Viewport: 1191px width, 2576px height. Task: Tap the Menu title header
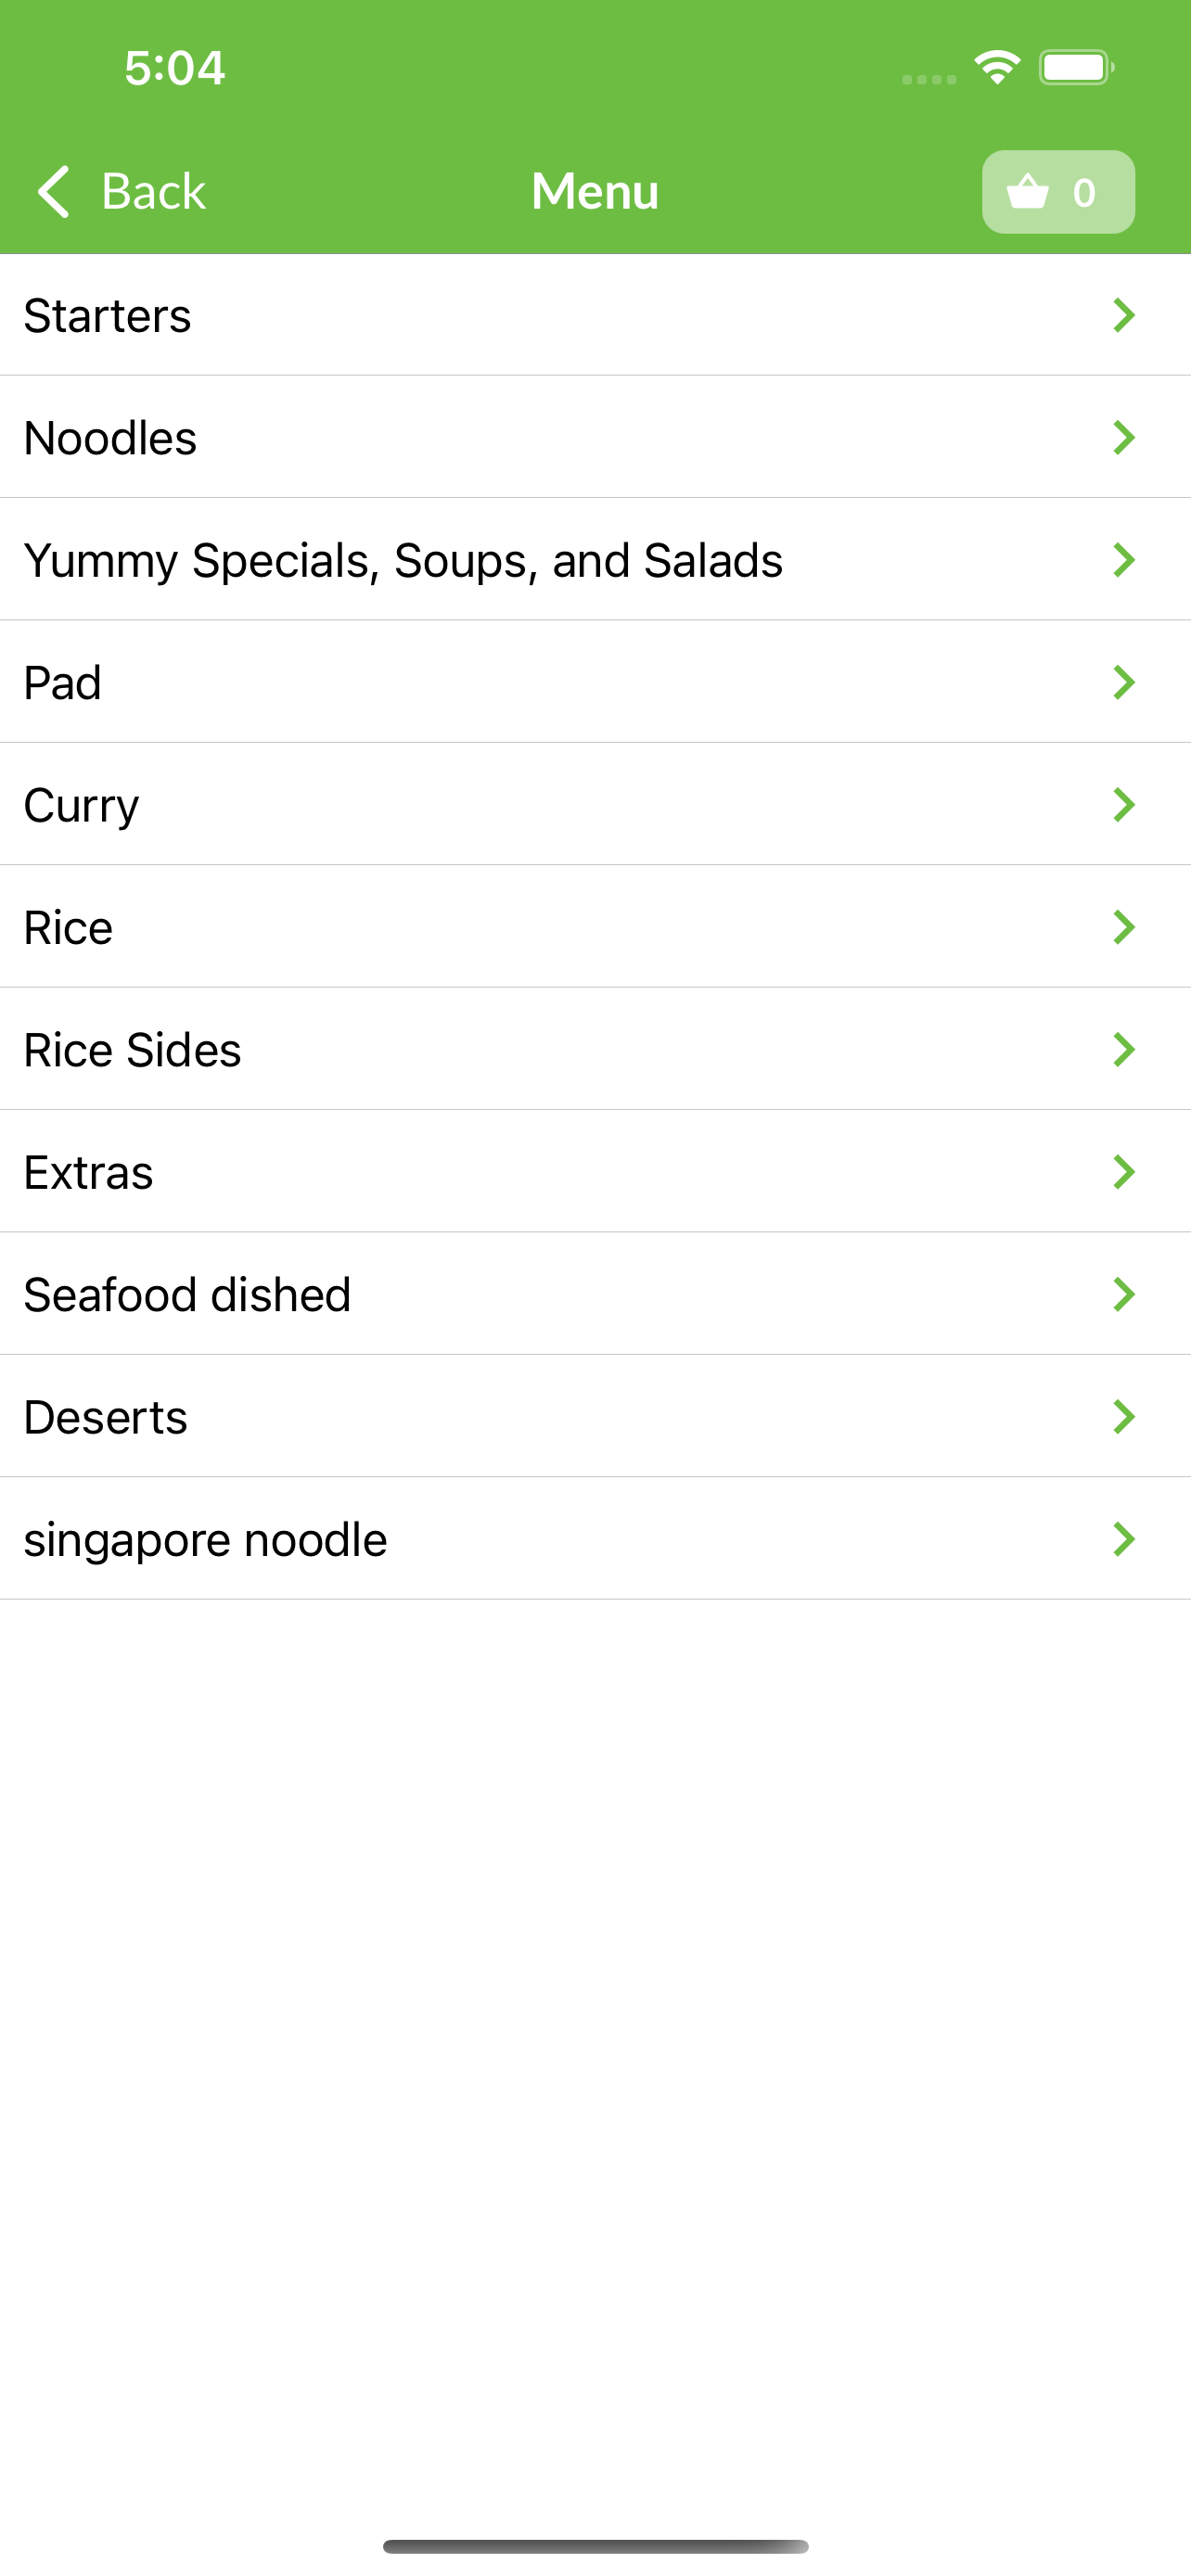[595, 191]
